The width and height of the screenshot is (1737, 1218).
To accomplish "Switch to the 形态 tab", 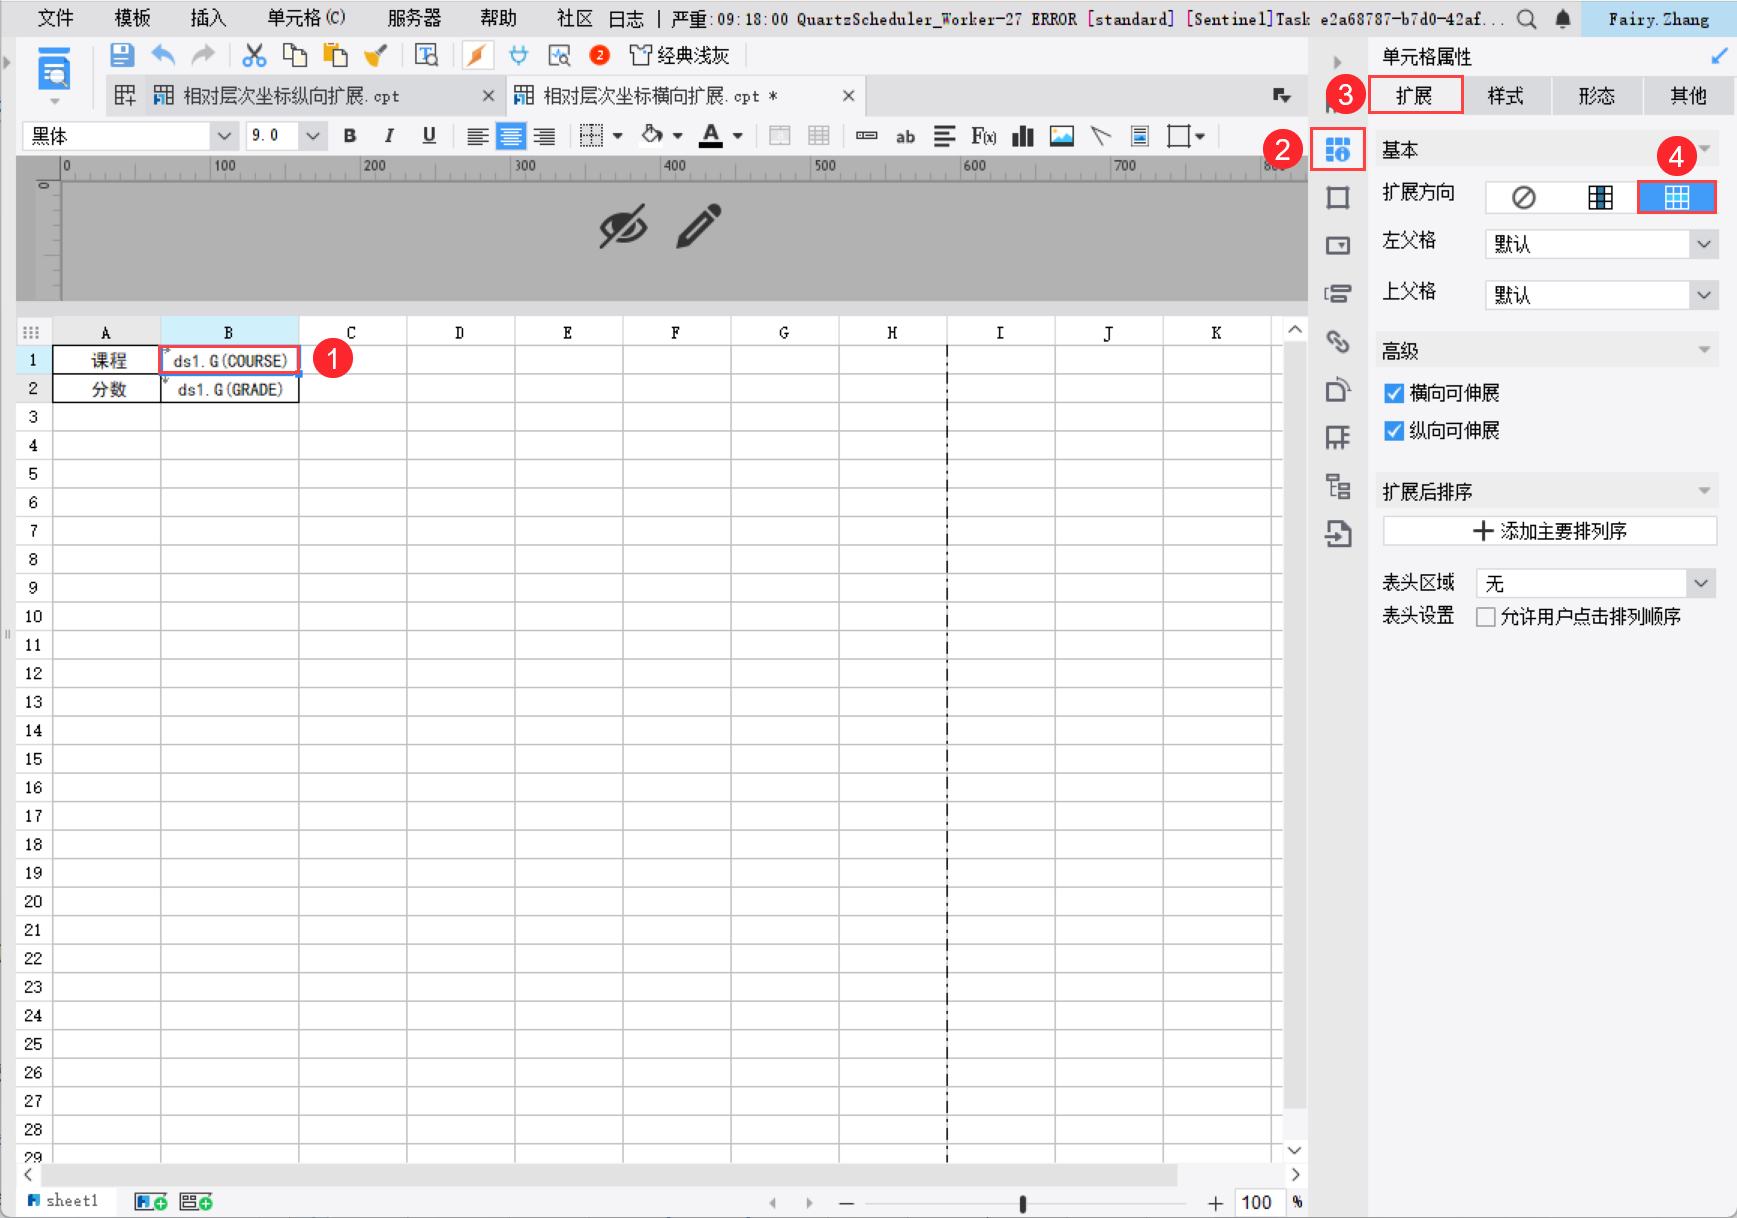I will (x=1596, y=96).
